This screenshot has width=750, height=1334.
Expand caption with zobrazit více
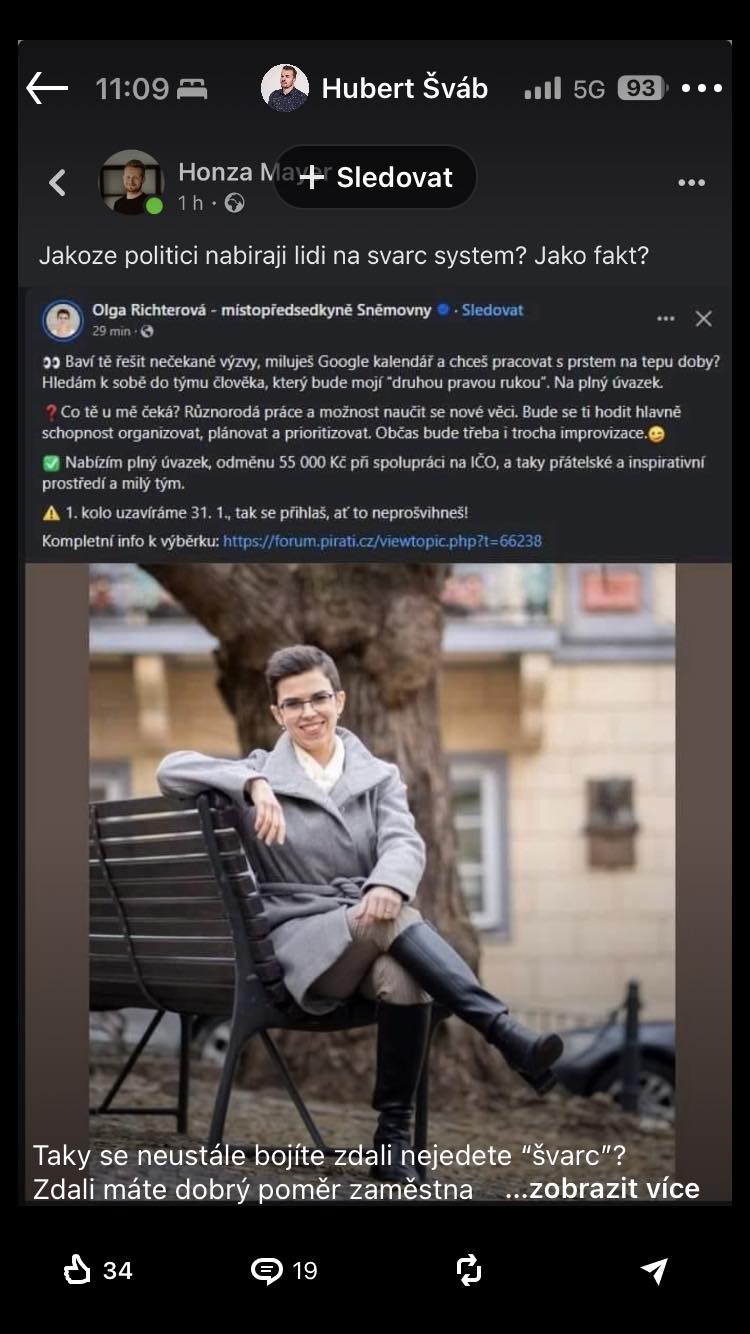[x=602, y=1189]
